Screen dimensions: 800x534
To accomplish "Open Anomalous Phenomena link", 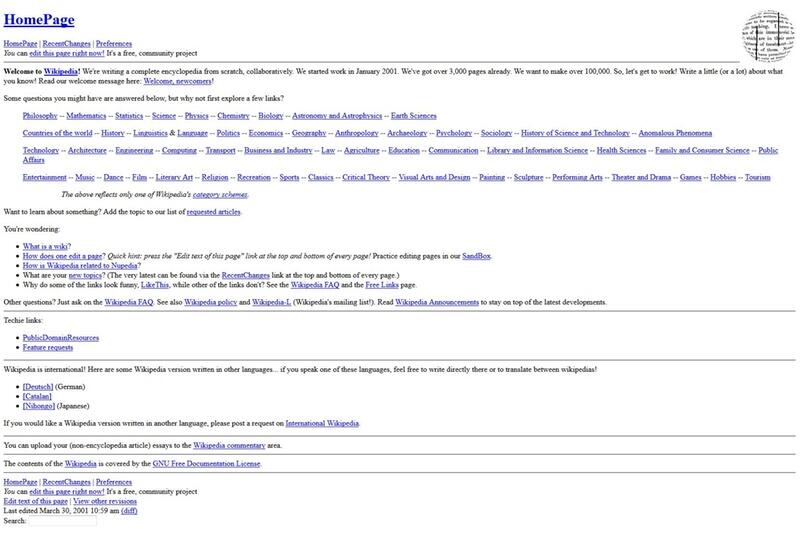I will 675,133.
